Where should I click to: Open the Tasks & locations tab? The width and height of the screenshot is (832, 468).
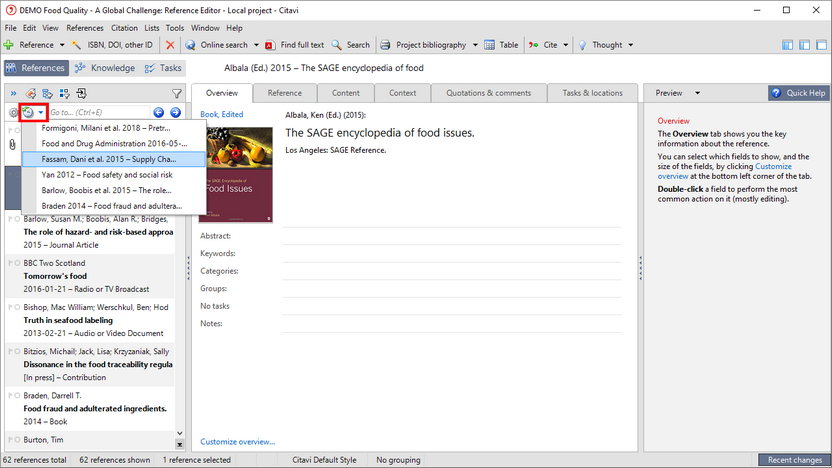593,93
